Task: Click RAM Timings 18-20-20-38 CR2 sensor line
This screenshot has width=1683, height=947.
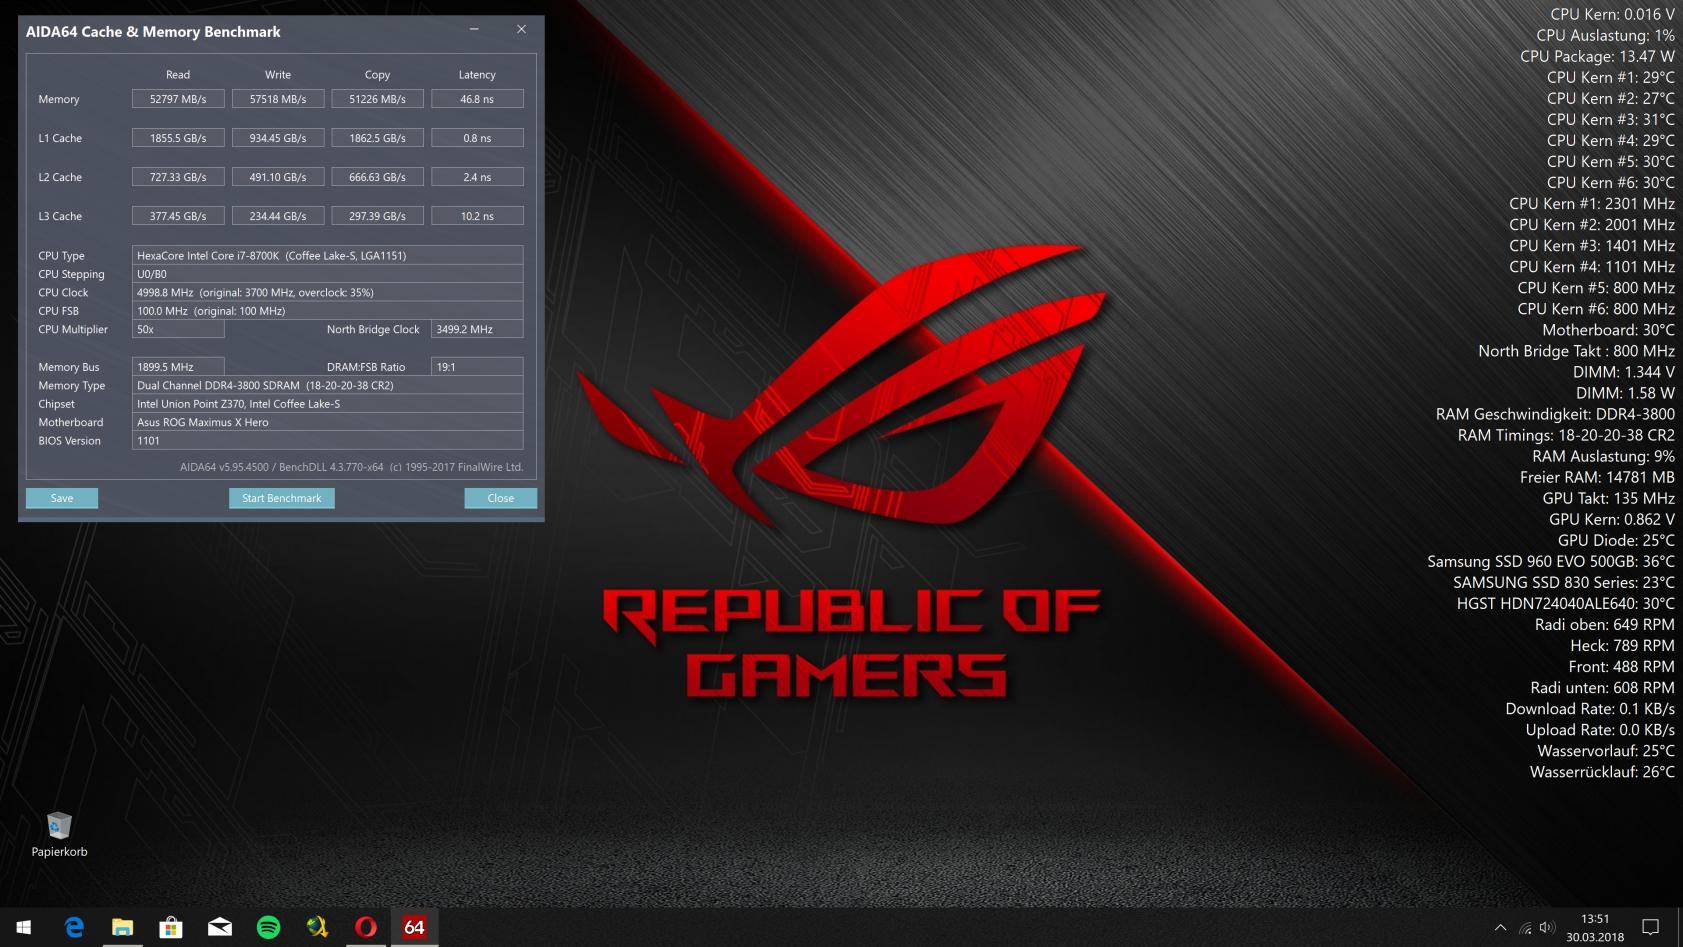Action: tap(1566, 435)
